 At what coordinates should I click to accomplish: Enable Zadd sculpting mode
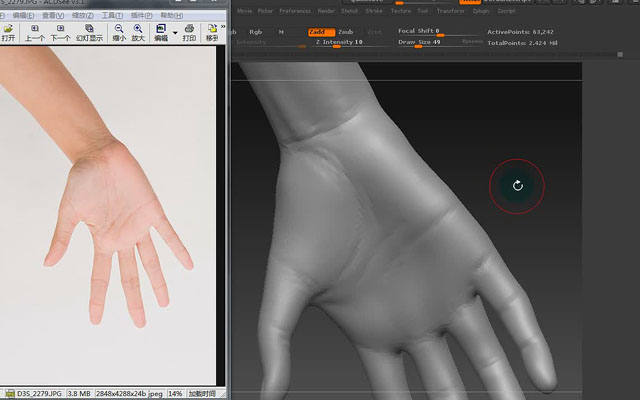tap(322, 32)
